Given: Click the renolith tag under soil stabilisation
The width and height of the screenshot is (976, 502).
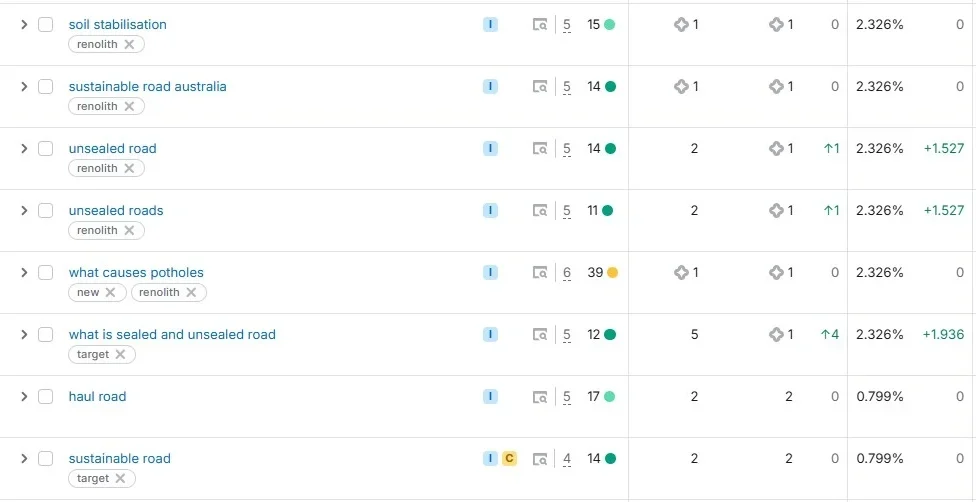Looking at the screenshot, I should [97, 44].
